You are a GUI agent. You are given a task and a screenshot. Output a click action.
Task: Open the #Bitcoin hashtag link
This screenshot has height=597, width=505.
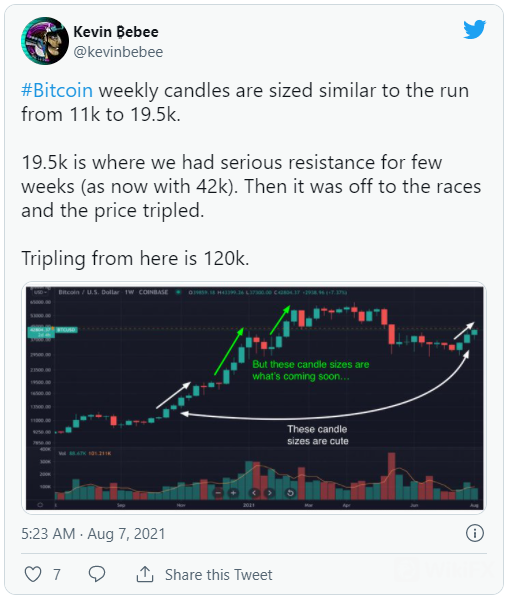[x=57, y=91]
